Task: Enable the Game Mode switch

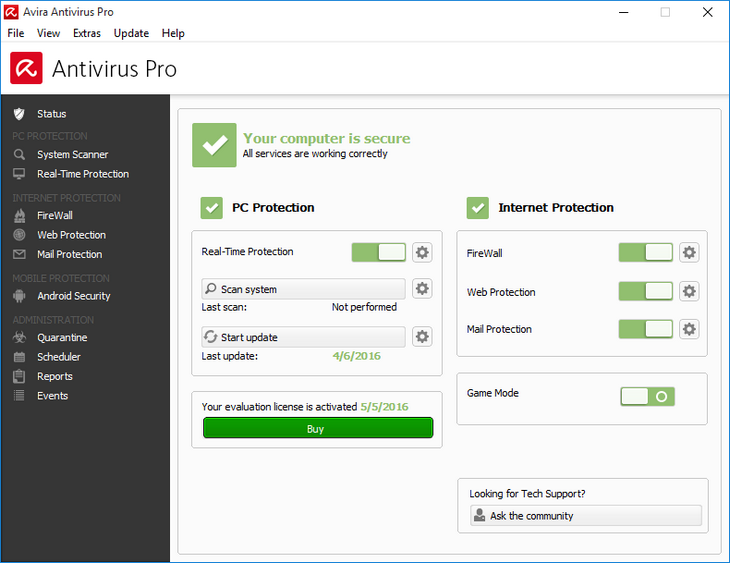Action: [647, 396]
